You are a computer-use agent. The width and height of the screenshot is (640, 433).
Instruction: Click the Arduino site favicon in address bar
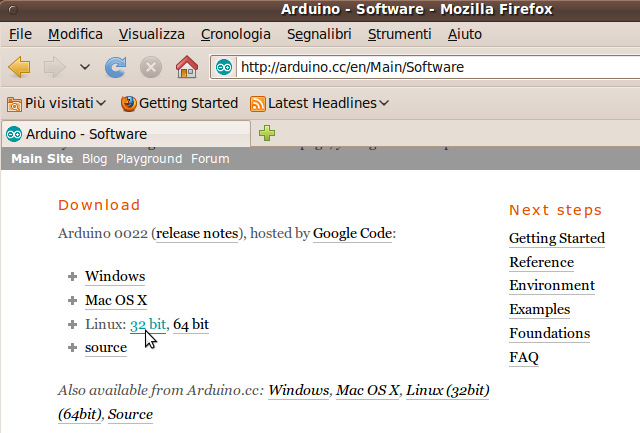pos(225,68)
